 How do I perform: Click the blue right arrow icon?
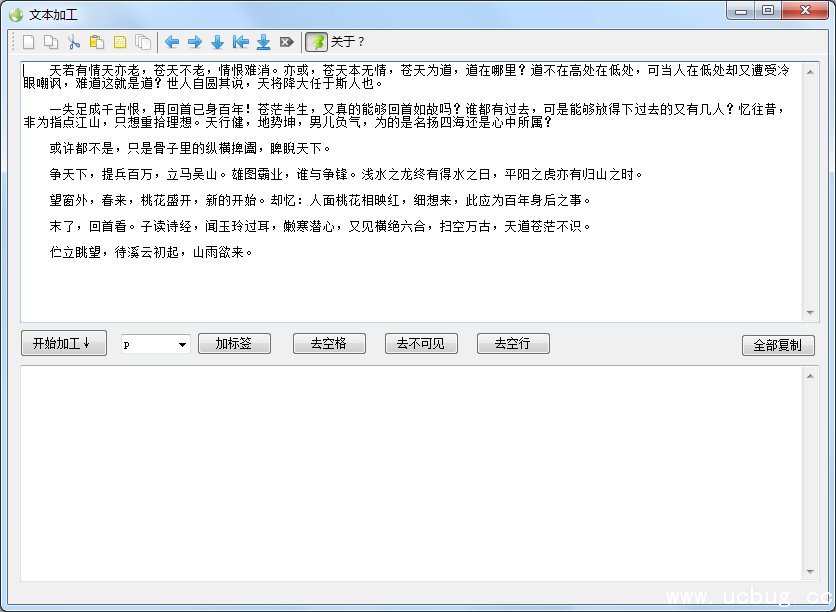coord(195,42)
